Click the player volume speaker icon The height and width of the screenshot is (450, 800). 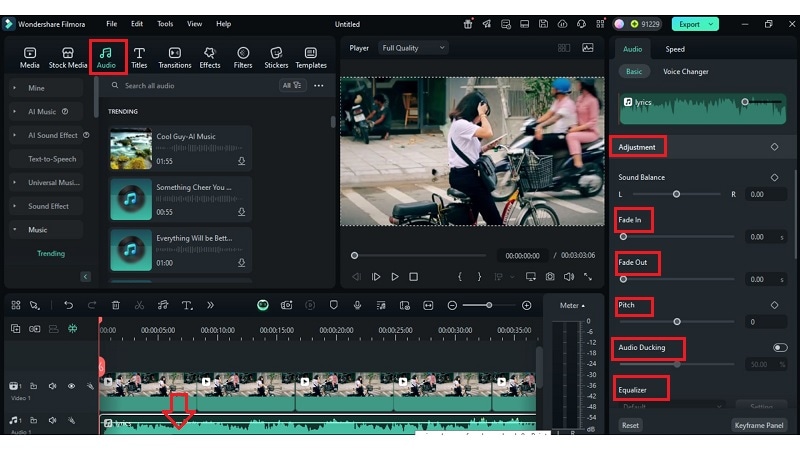(x=569, y=277)
